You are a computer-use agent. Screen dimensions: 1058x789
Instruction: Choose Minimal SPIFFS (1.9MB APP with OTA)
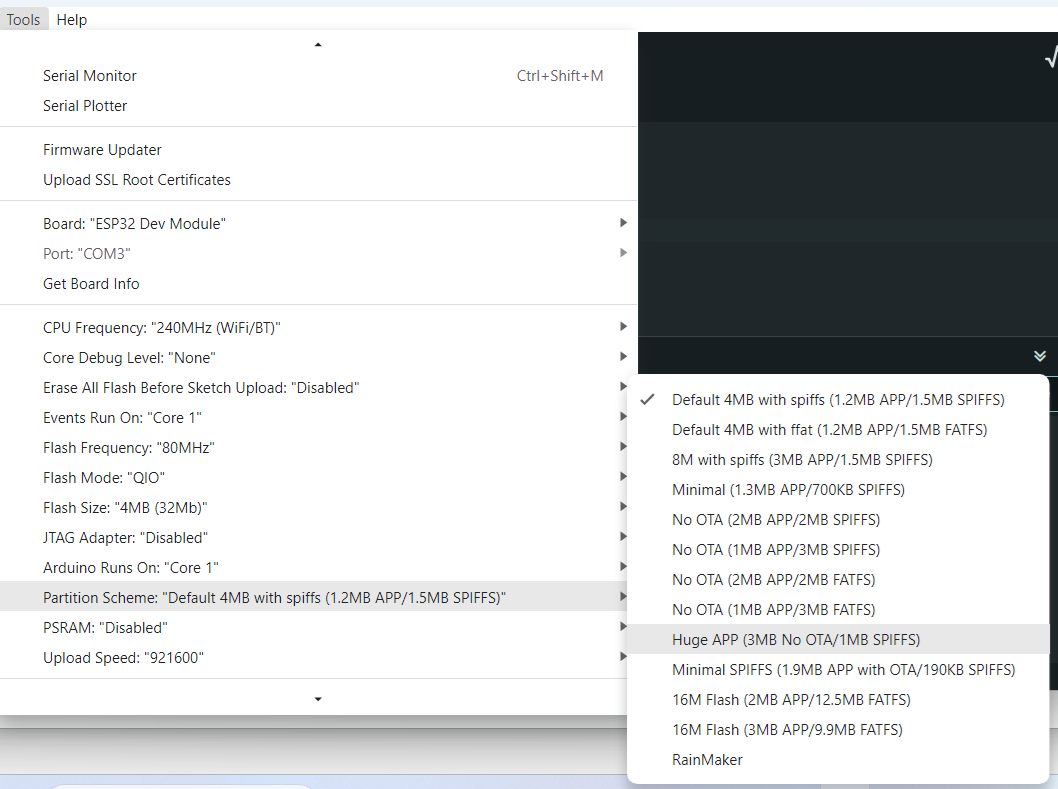pos(838,670)
